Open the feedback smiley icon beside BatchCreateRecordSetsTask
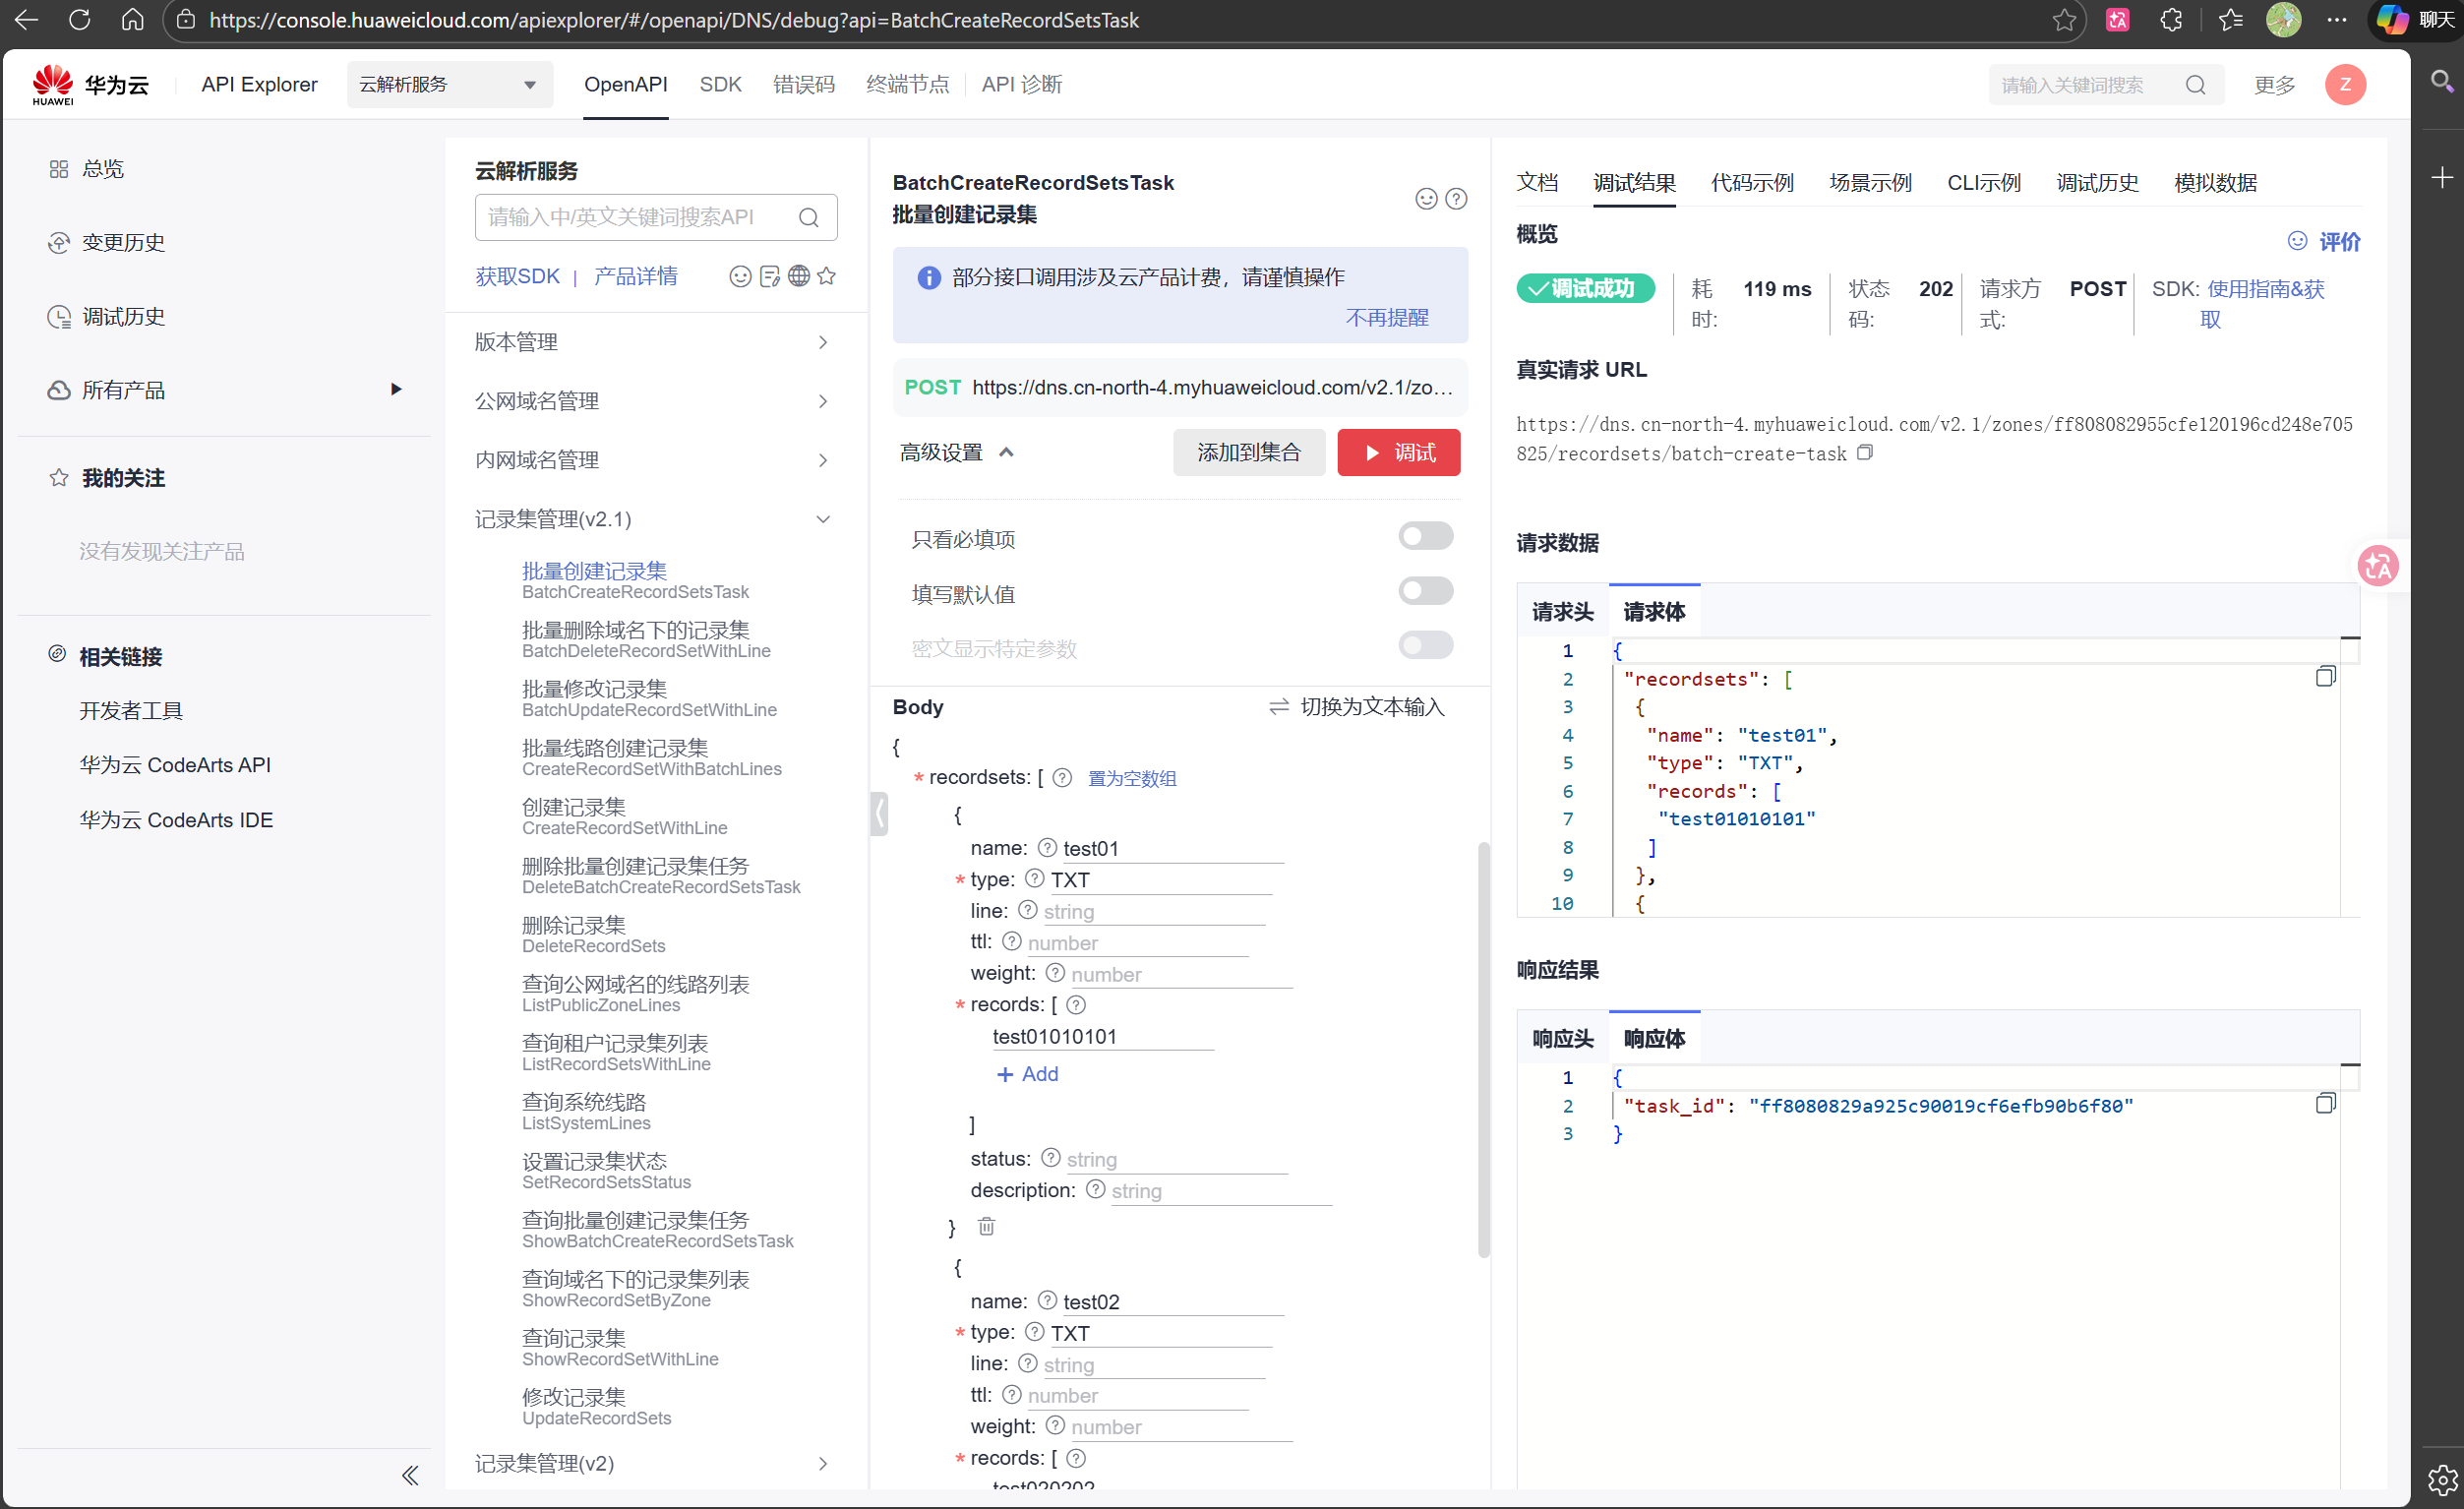Screen dimensions: 2464x1509 tap(1426, 199)
